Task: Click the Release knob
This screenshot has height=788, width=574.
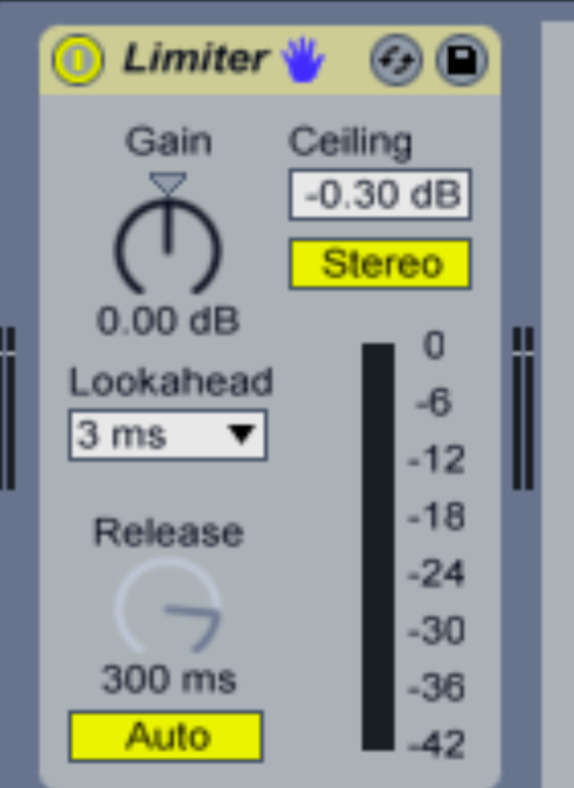Action: click(168, 606)
